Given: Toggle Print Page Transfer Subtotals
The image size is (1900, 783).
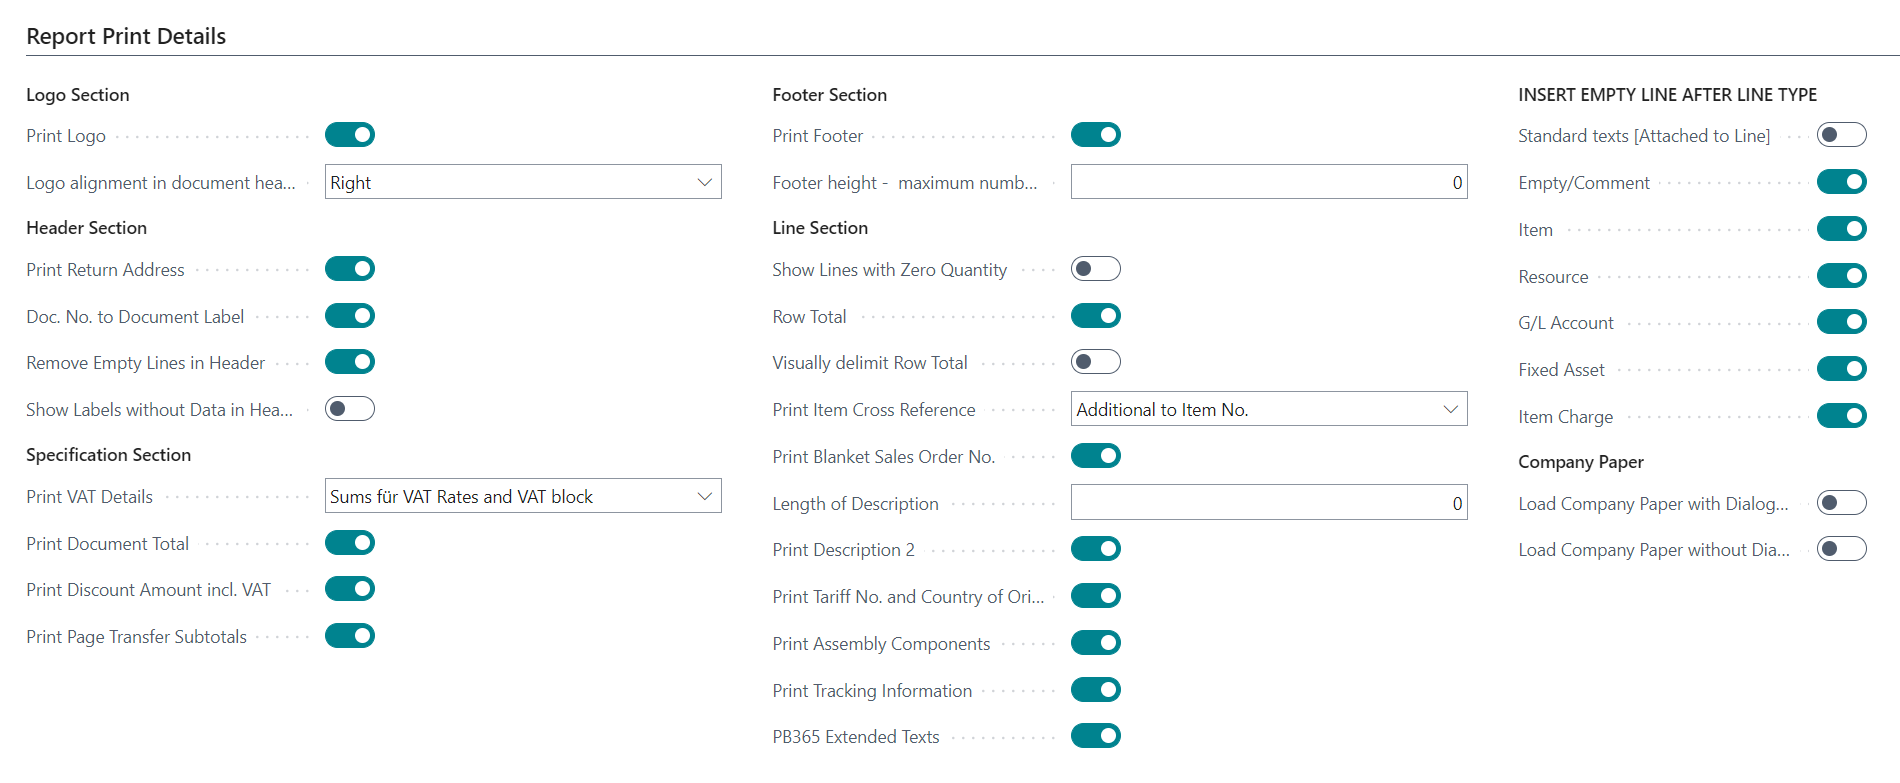Looking at the screenshot, I should click(x=350, y=636).
